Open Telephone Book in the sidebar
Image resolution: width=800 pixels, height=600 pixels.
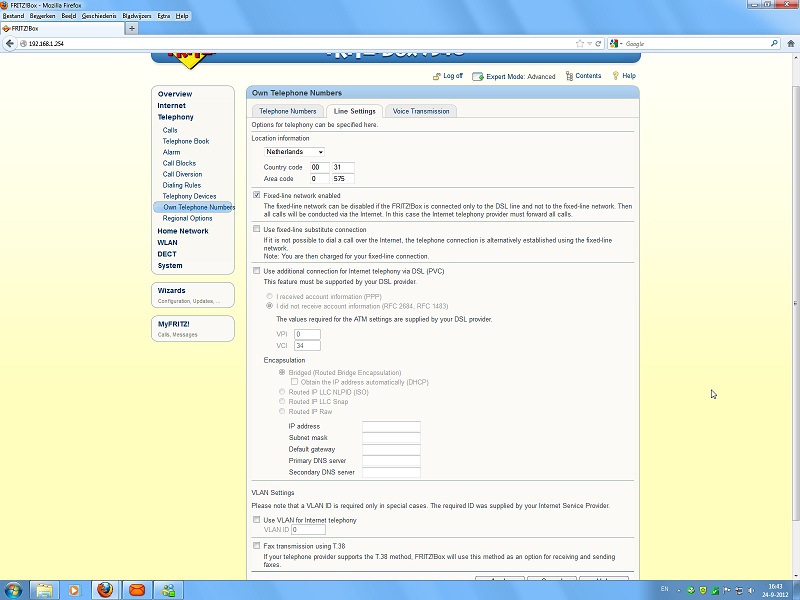point(186,141)
